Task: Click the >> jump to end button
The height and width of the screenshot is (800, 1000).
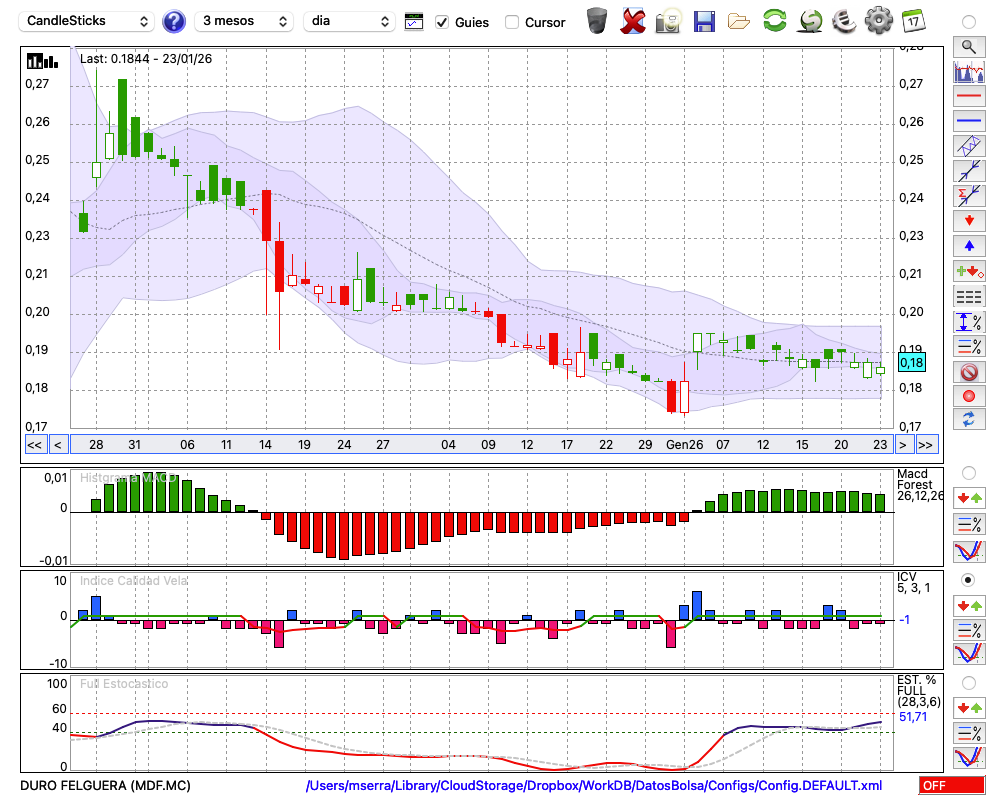Action: (x=926, y=445)
